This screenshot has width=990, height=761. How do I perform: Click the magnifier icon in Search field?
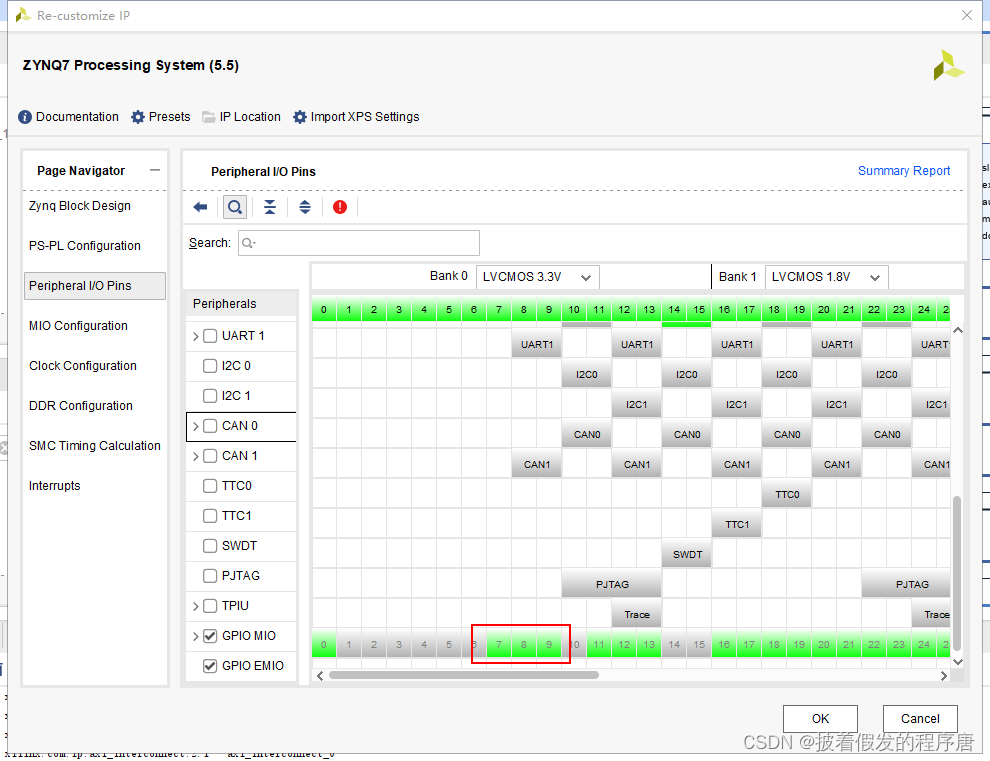248,243
